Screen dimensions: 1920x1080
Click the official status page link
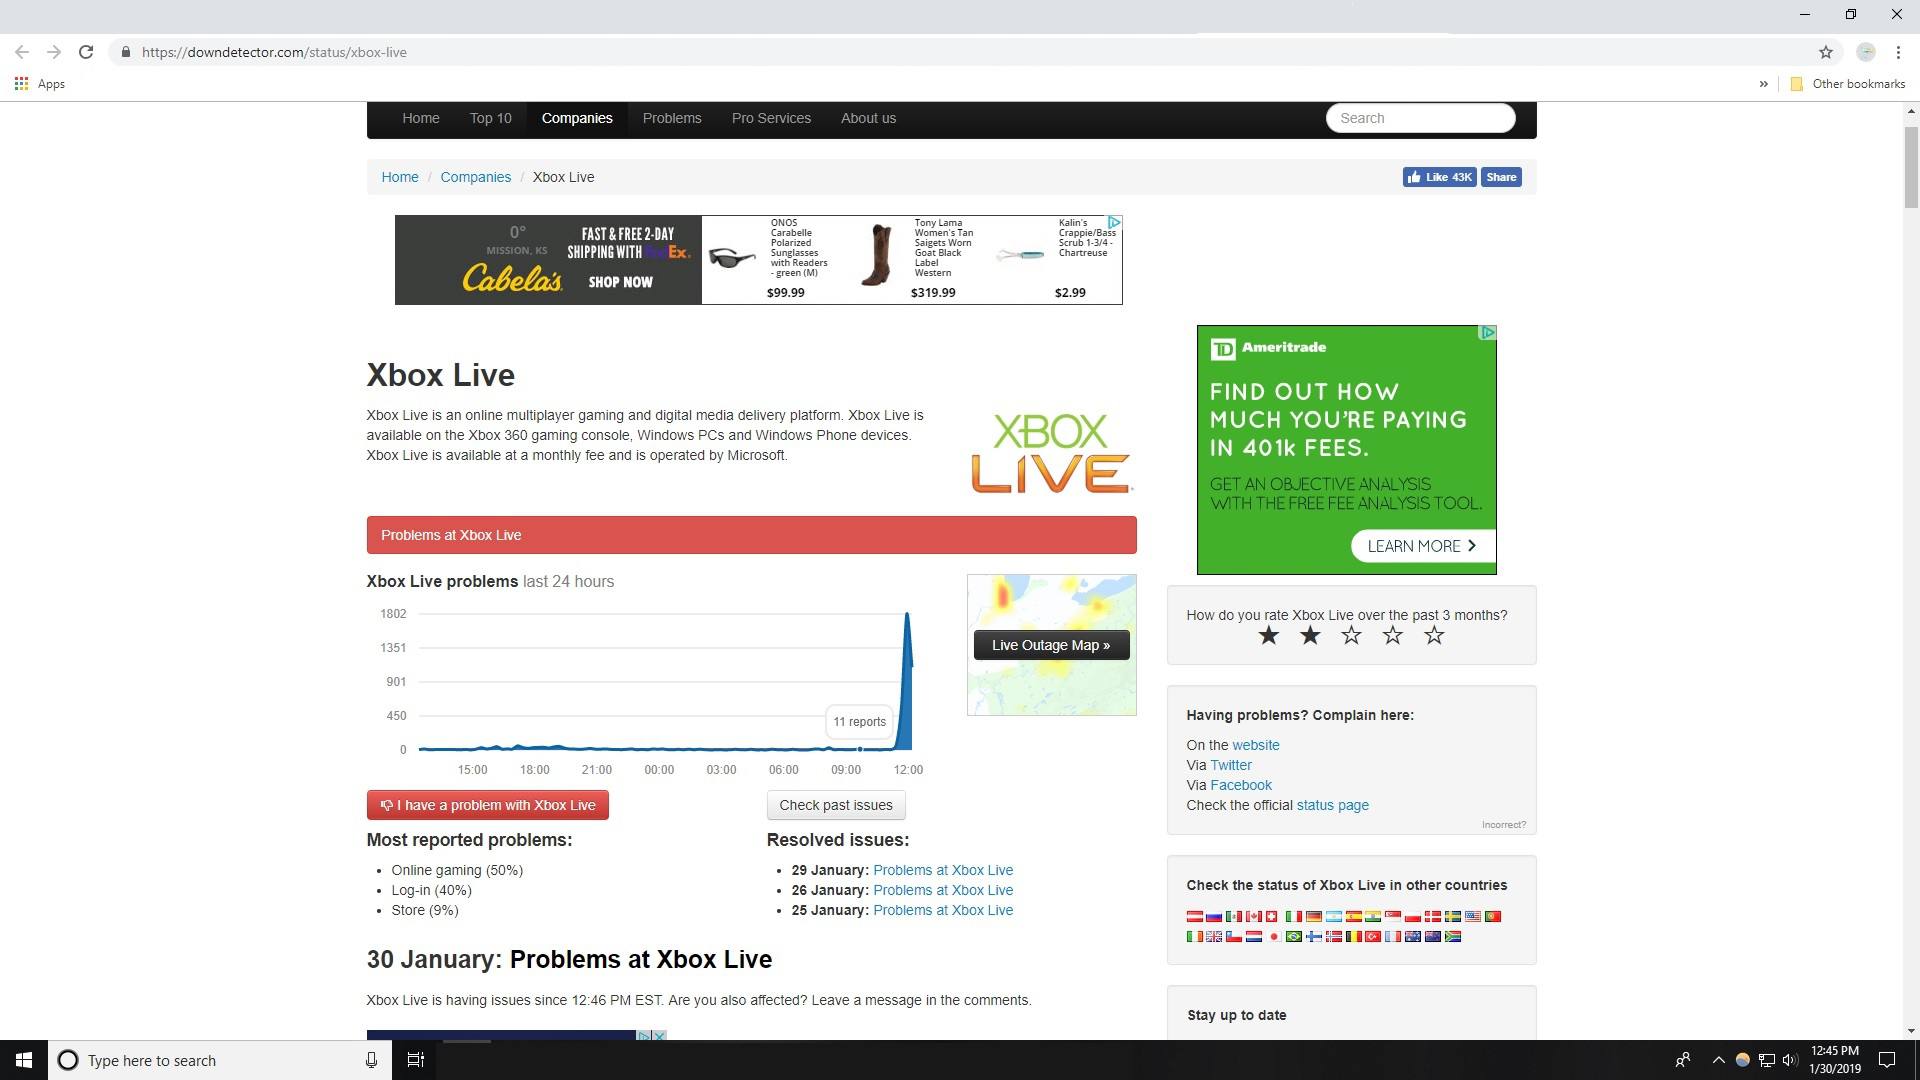pos(1333,805)
